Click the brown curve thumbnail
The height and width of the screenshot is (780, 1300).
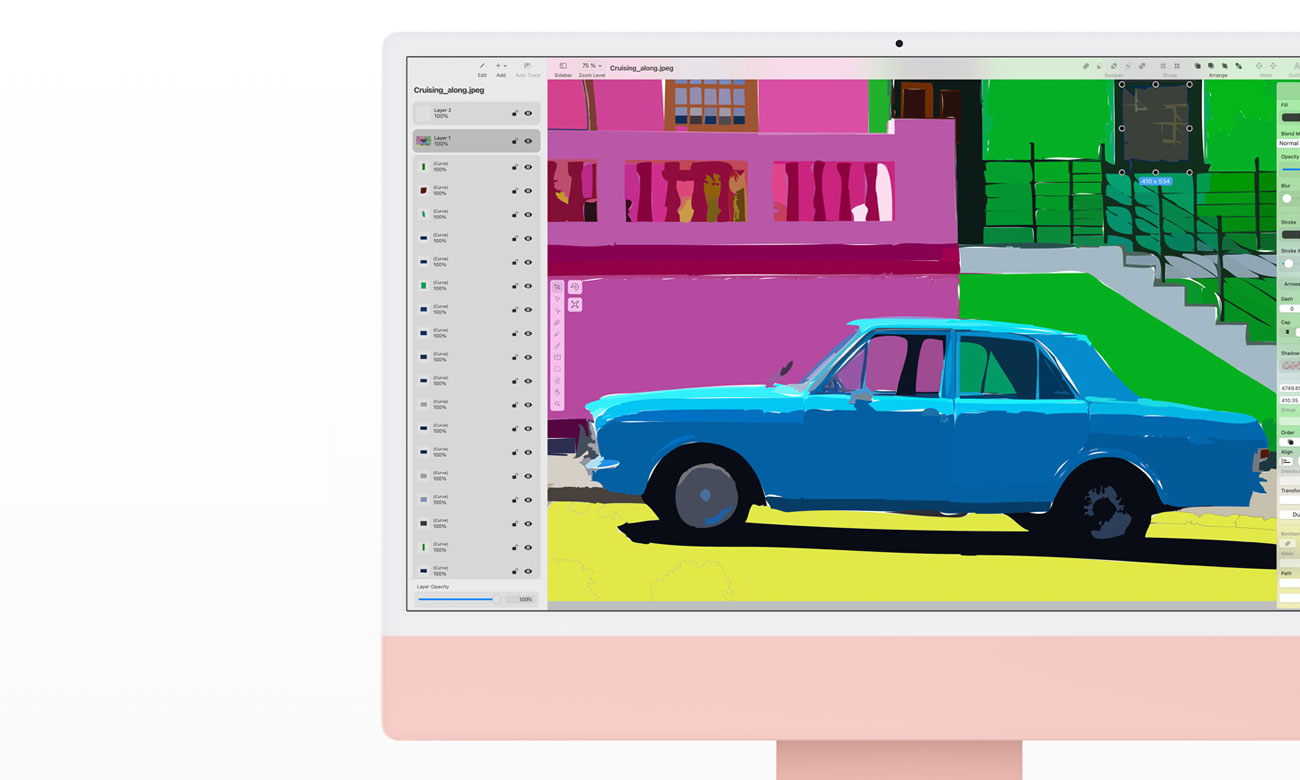[x=424, y=190]
